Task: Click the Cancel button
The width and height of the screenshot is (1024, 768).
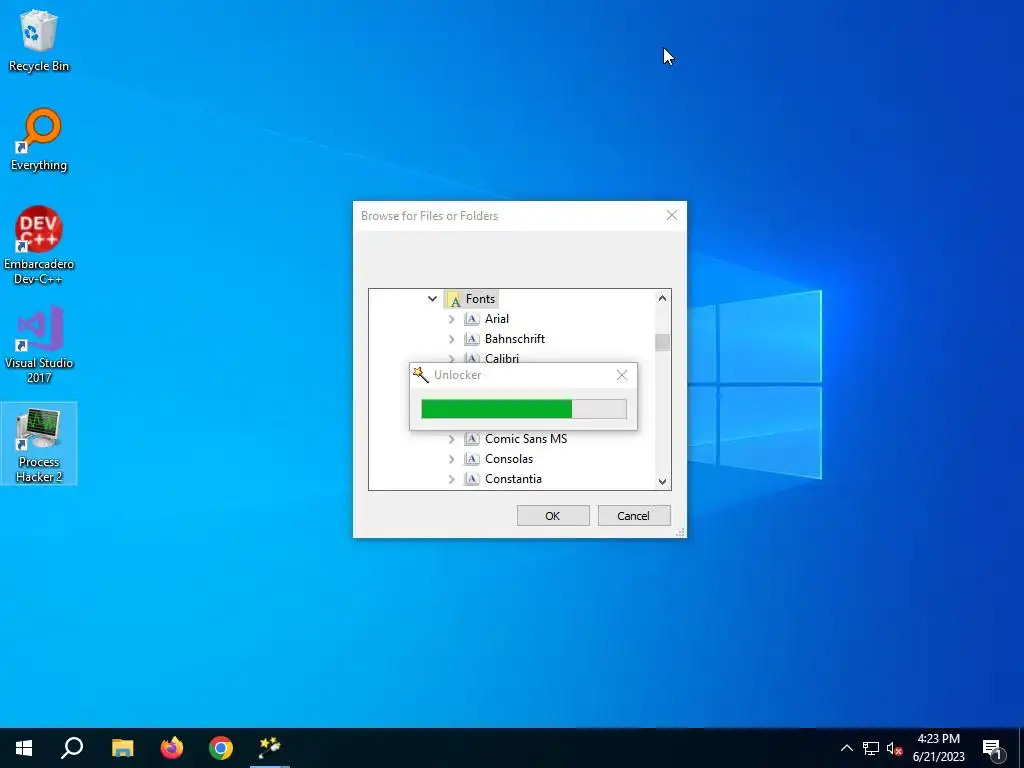Action: tap(633, 516)
